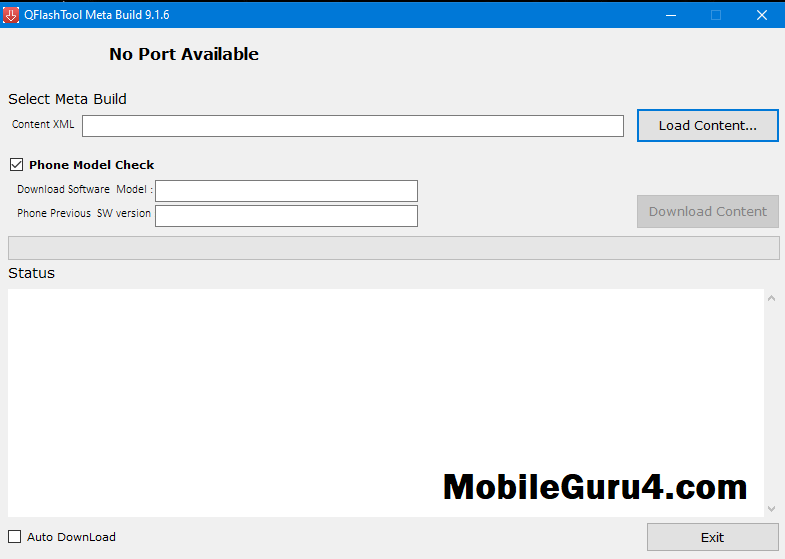
Task: Click the Load Content... button
Action: [707, 126]
